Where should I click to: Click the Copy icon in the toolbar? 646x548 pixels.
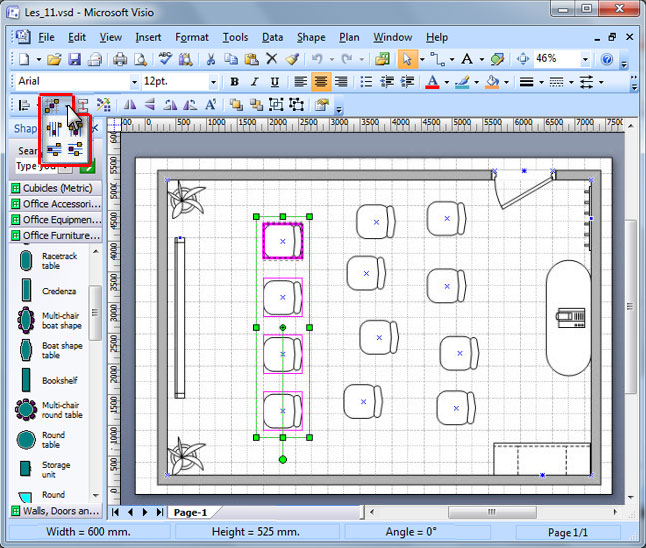tap(231, 59)
